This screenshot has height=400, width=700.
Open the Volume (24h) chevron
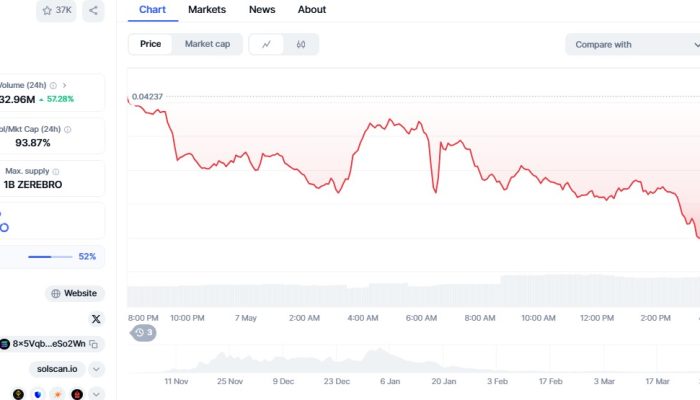tap(65, 86)
